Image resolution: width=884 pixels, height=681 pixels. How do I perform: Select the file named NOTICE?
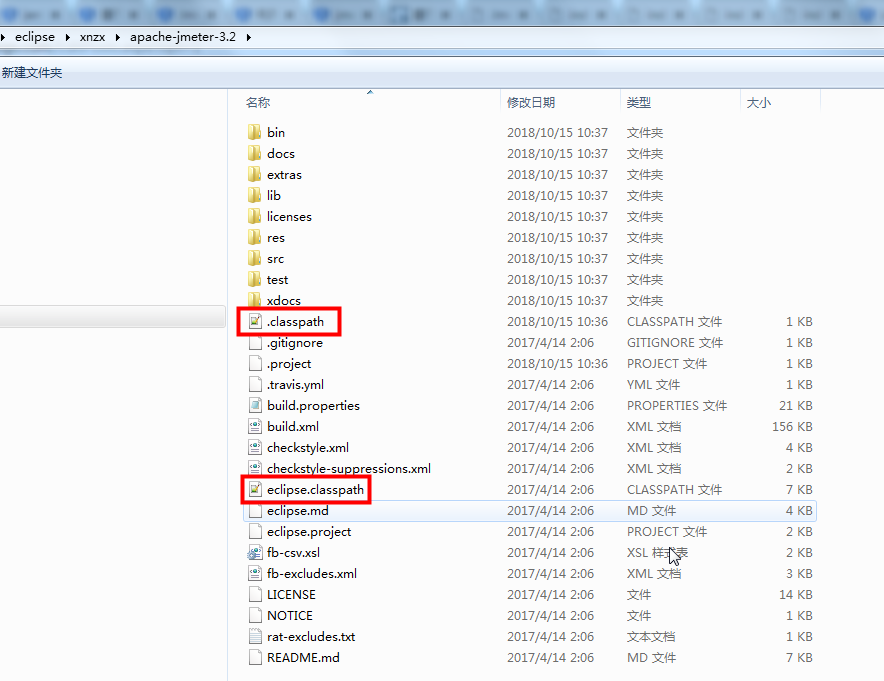point(290,616)
